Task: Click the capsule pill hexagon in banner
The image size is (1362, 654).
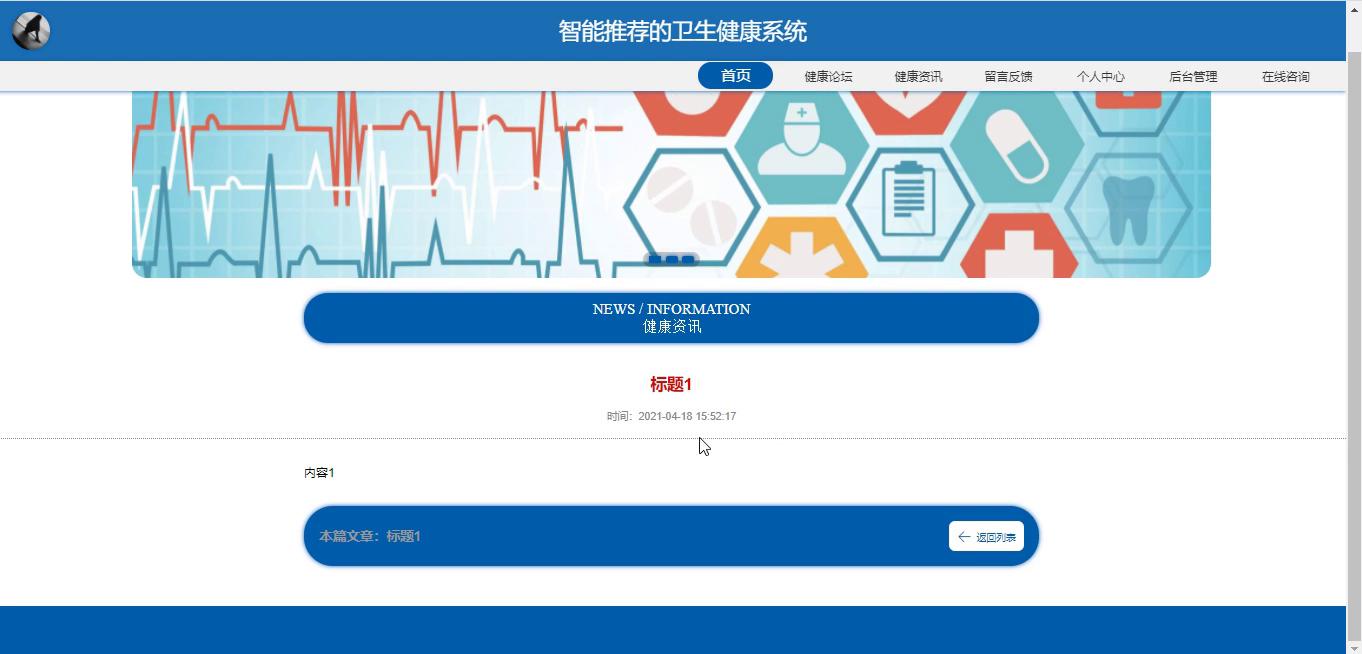Action: tap(1016, 146)
